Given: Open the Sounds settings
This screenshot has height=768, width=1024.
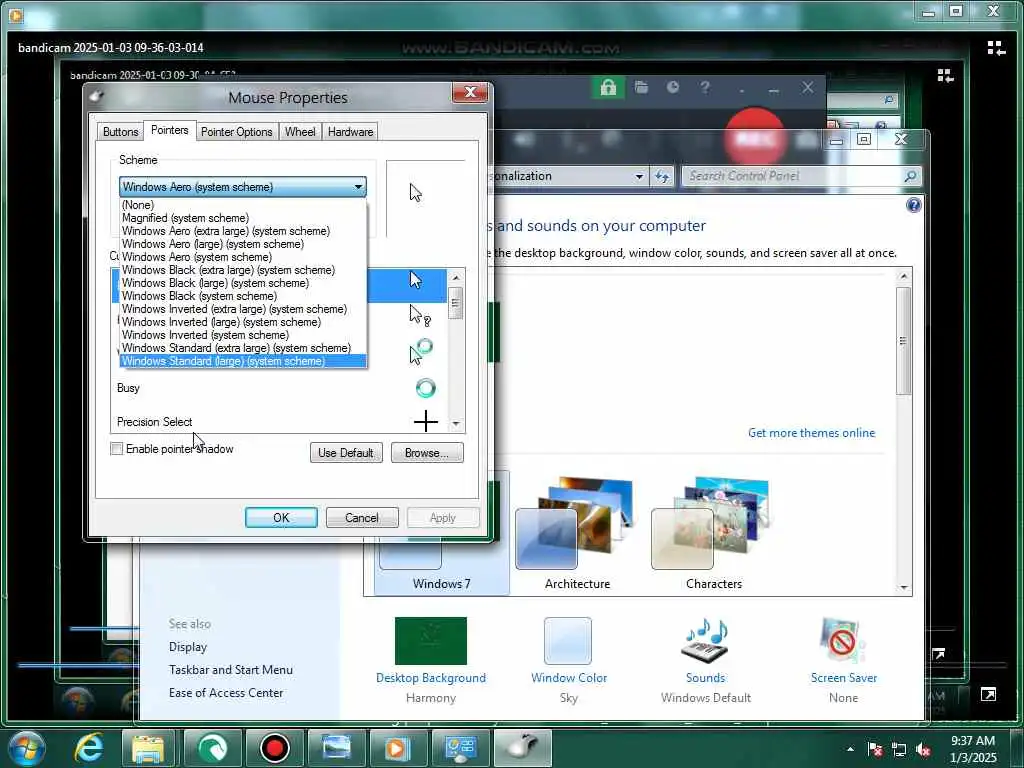Looking at the screenshot, I should (705, 660).
